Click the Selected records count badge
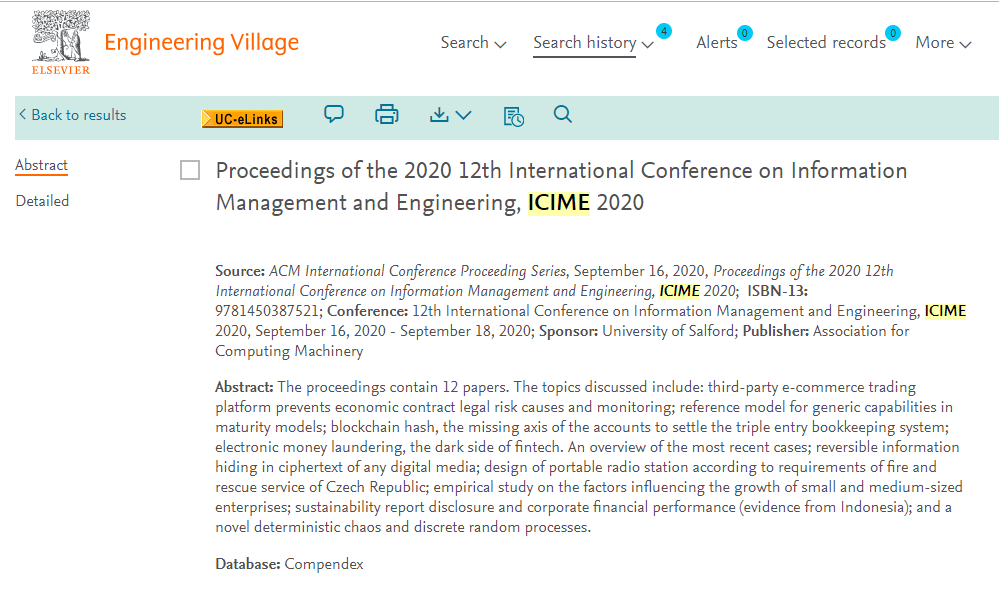The width and height of the screenshot is (999, 599). [x=893, y=32]
